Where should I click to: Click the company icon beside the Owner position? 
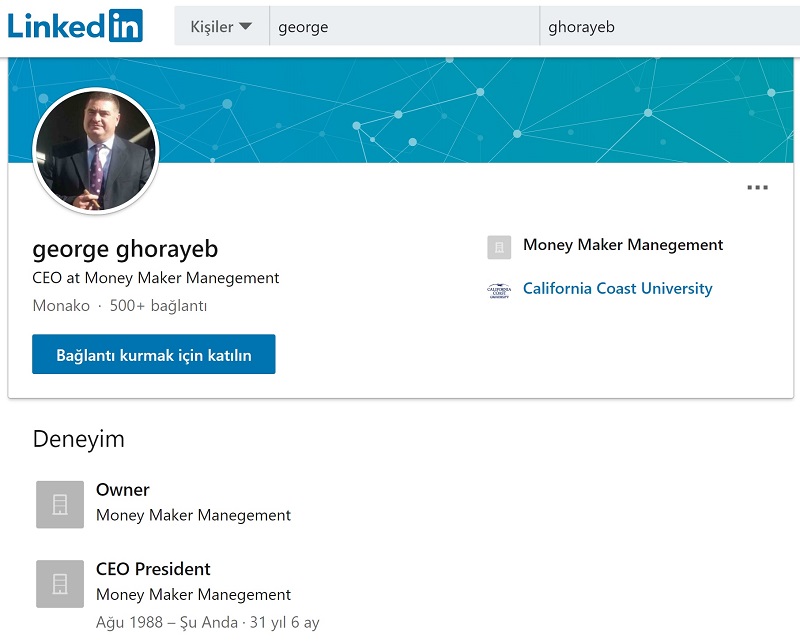tap(60, 504)
